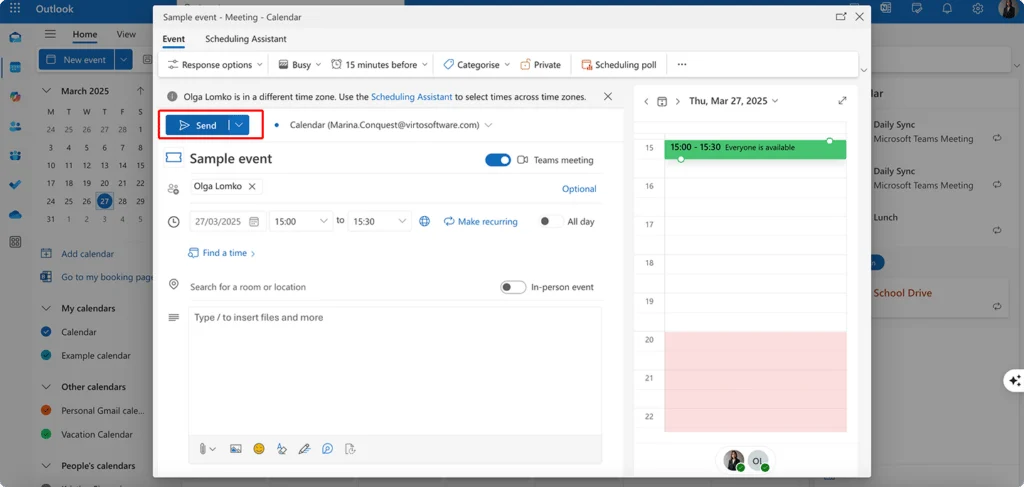The image size is (1024, 487).
Task: Click the Find a time link
Action: point(221,253)
